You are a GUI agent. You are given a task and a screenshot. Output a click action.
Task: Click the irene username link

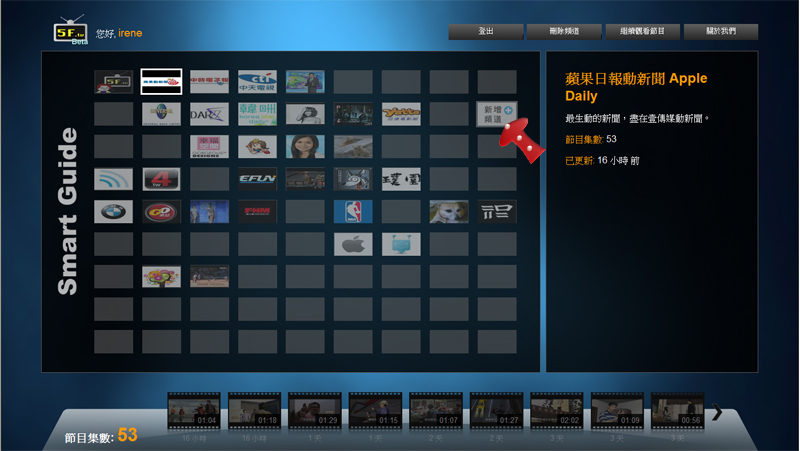point(130,33)
